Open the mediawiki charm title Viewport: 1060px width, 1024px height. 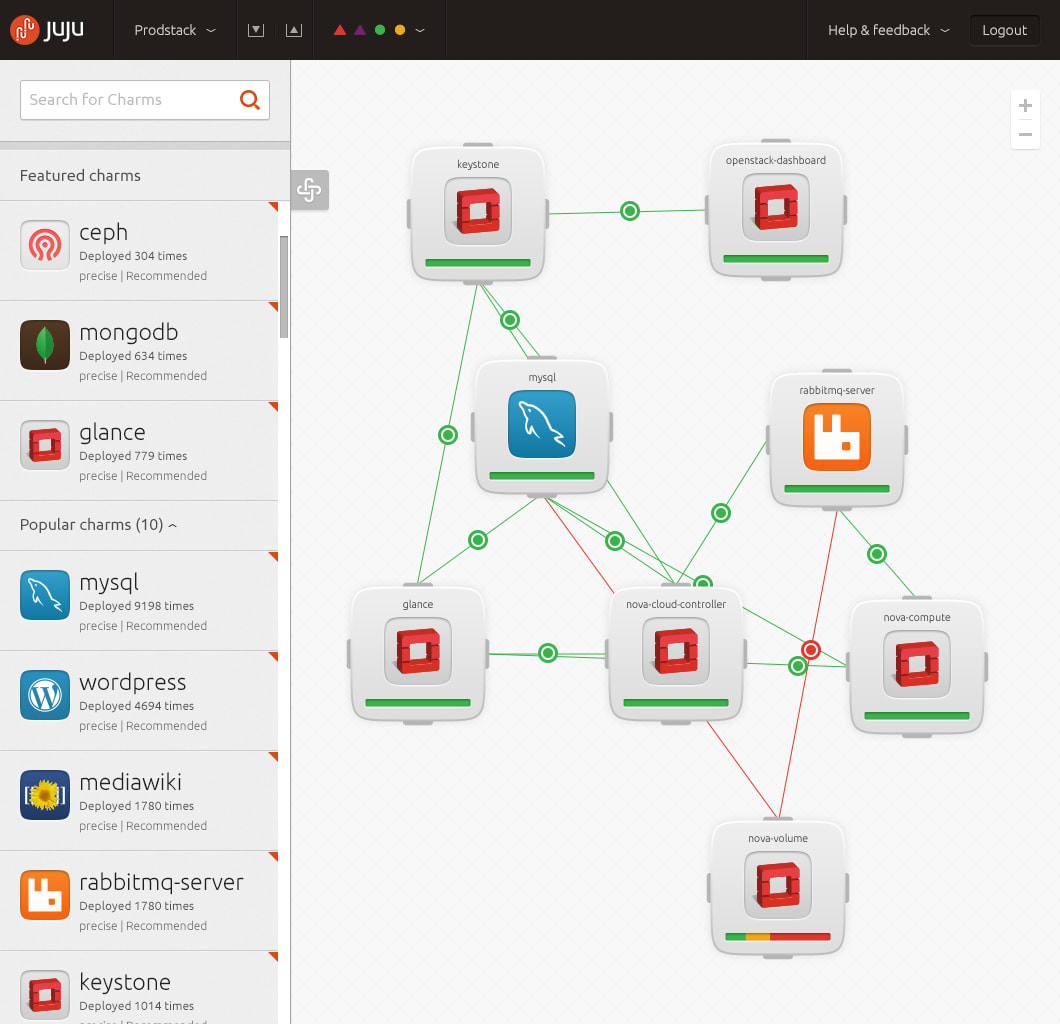(x=130, y=782)
